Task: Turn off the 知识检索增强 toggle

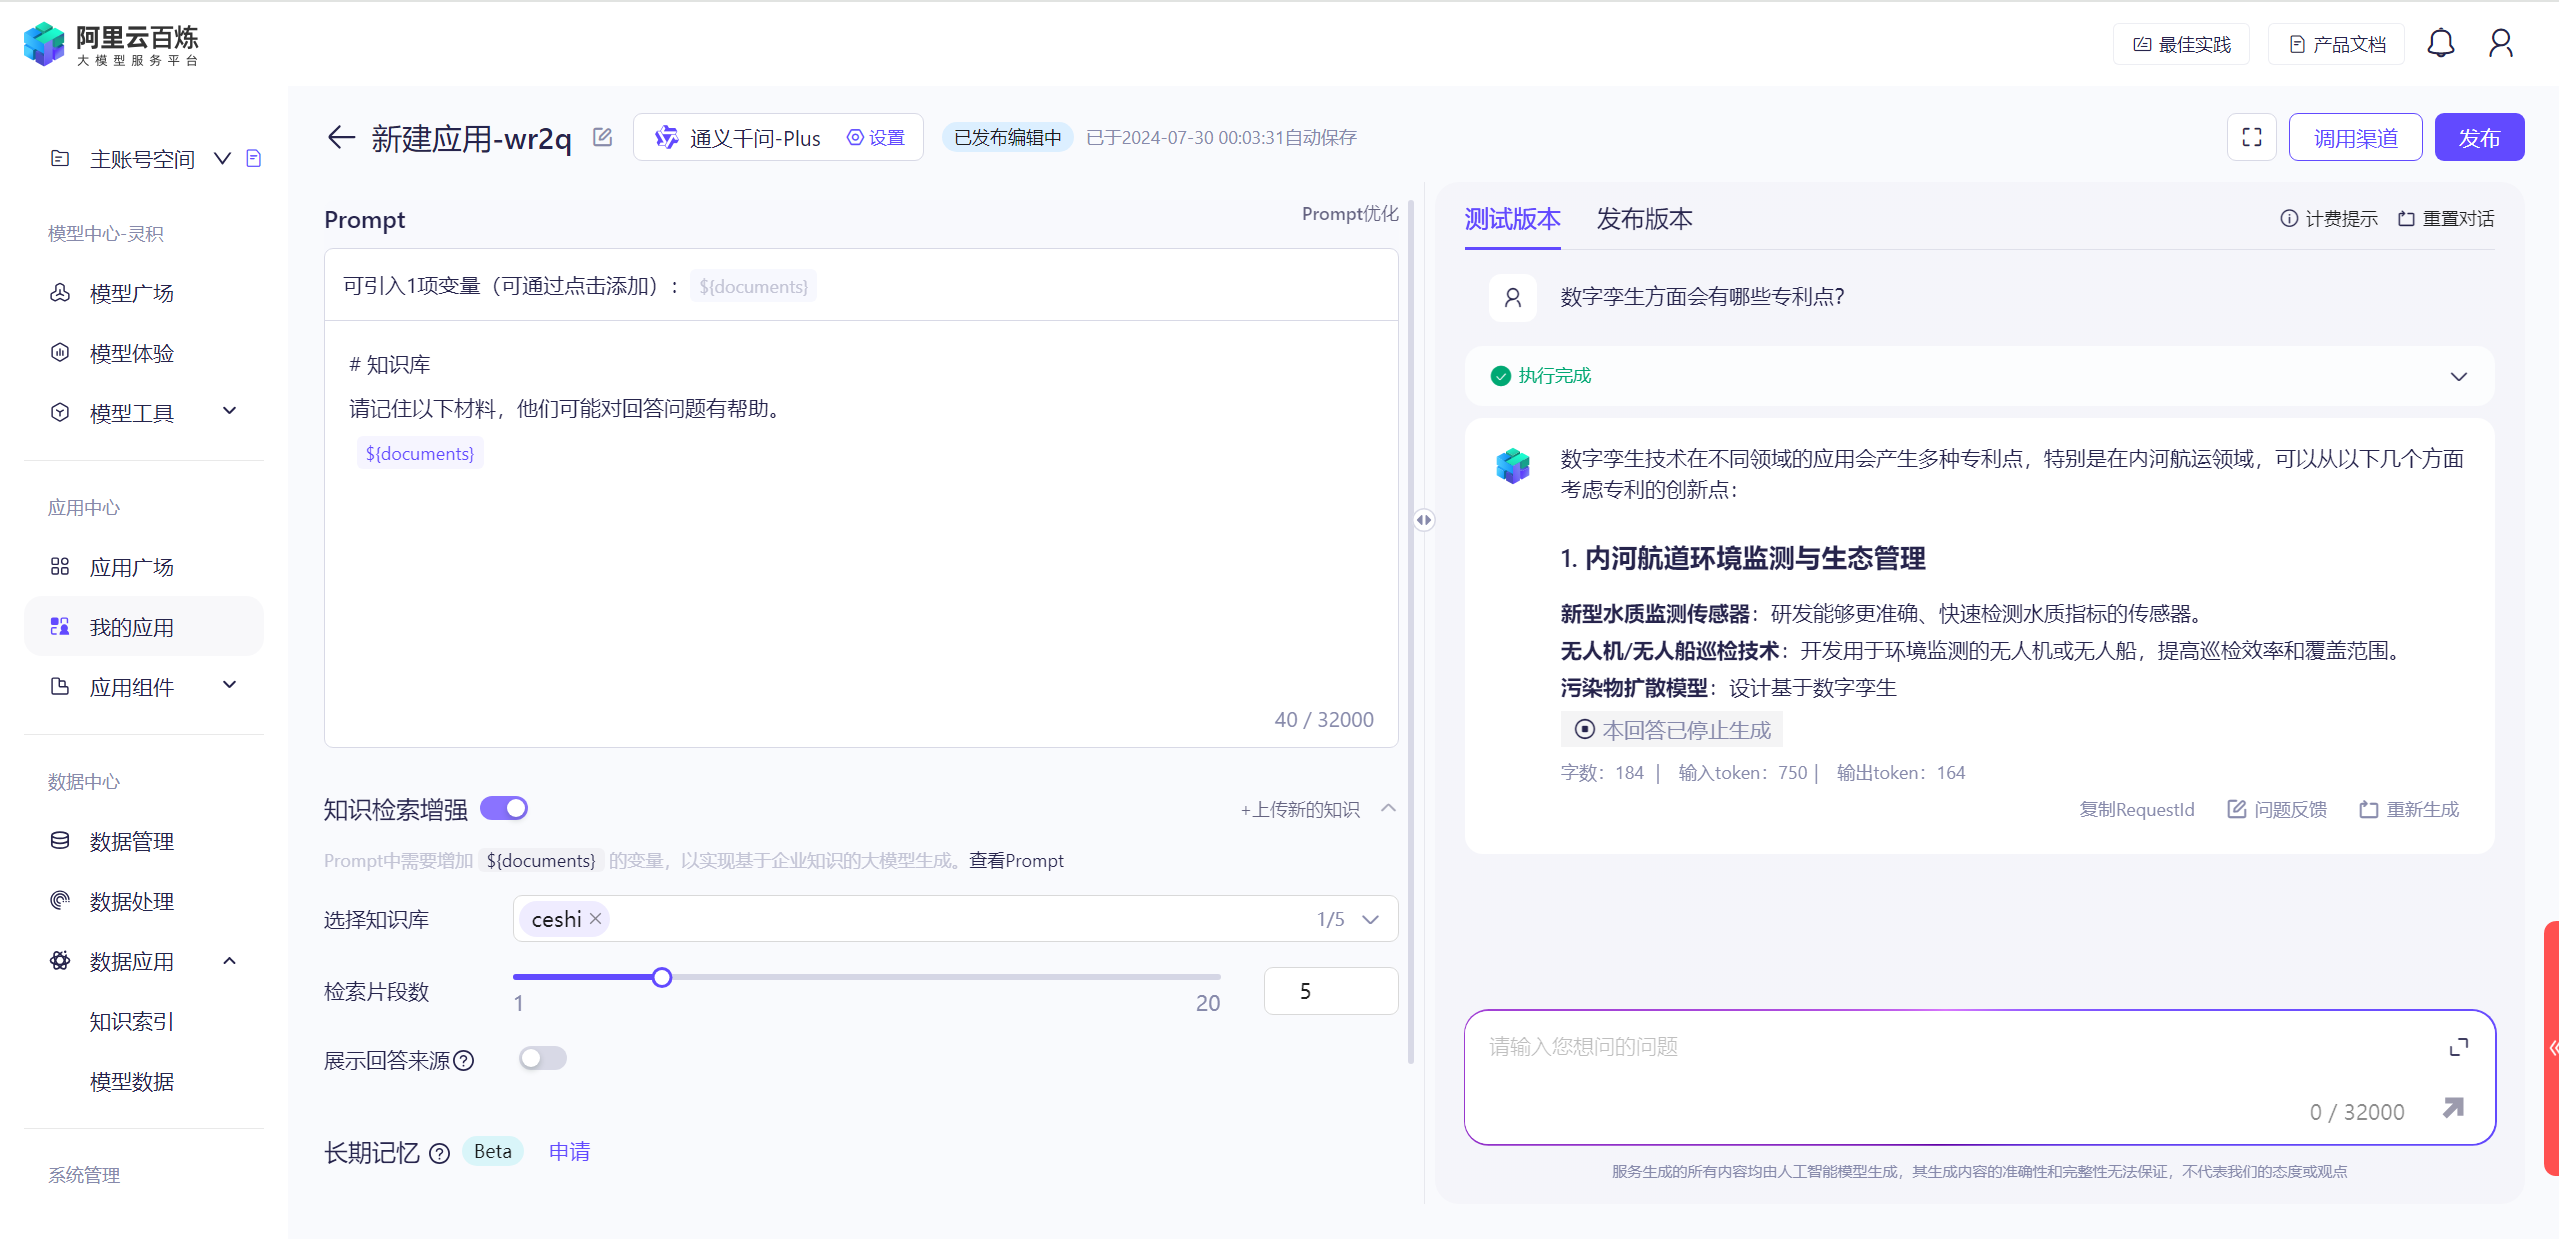Action: tap(504, 808)
